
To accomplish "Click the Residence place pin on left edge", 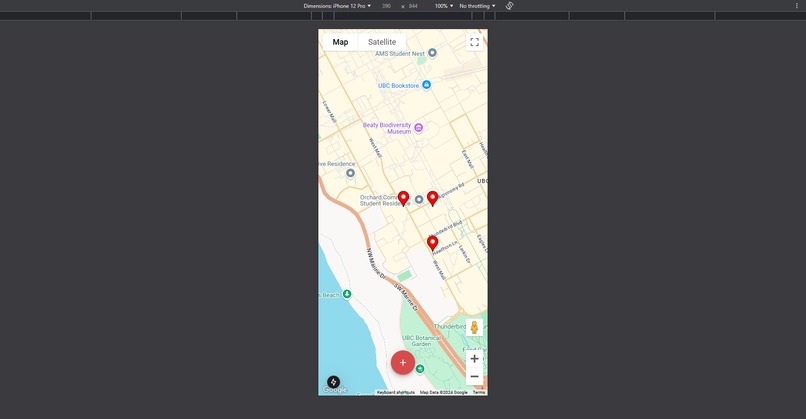I will click(350, 173).
